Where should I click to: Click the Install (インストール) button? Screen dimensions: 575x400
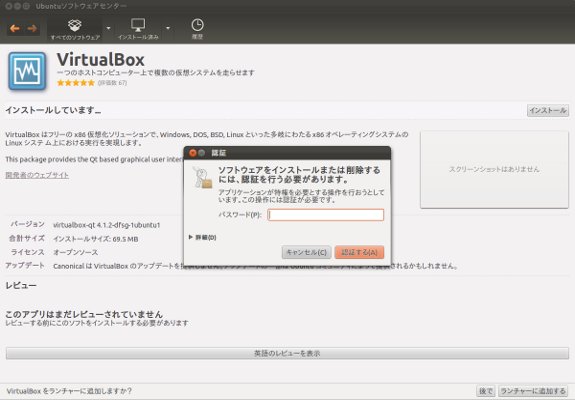click(x=548, y=110)
